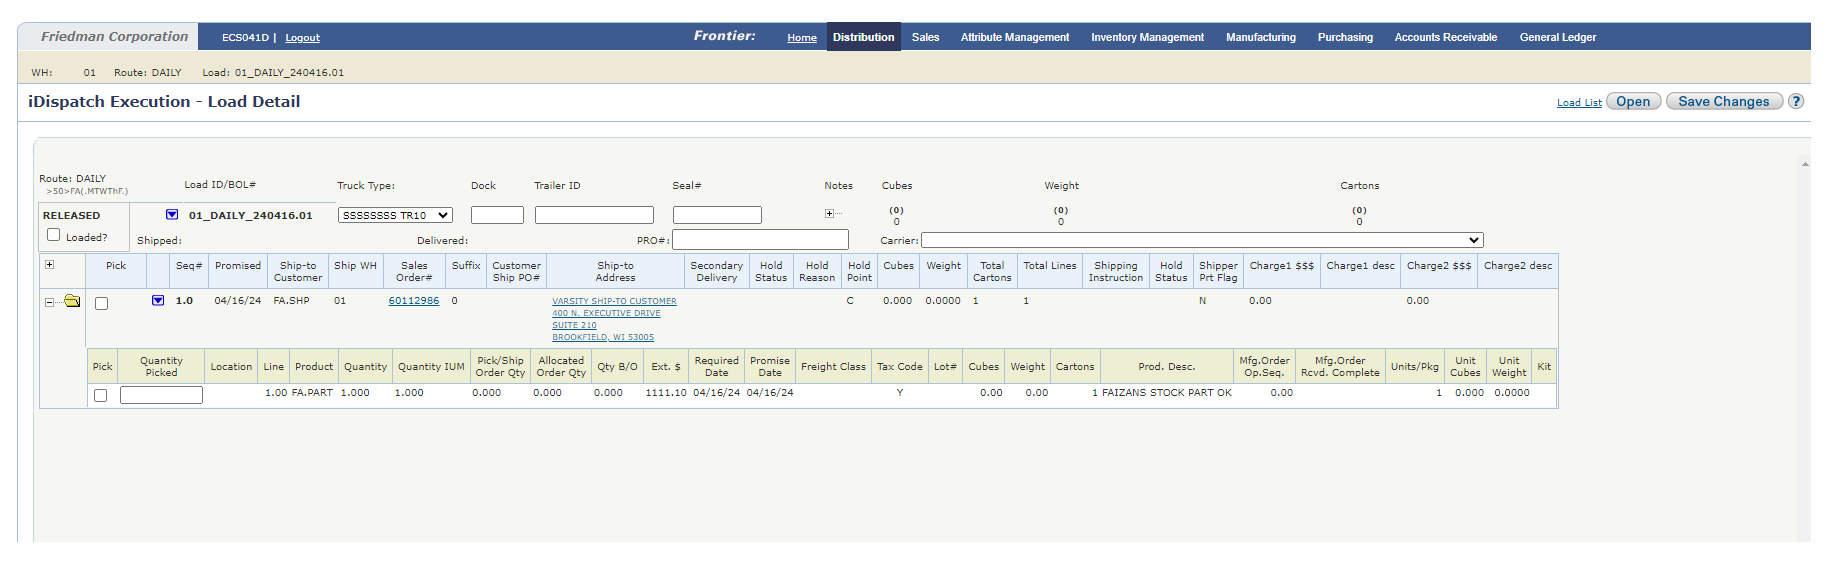
Task: Open the help question mark icon
Action: pyautogui.click(x=1796, y=101)
